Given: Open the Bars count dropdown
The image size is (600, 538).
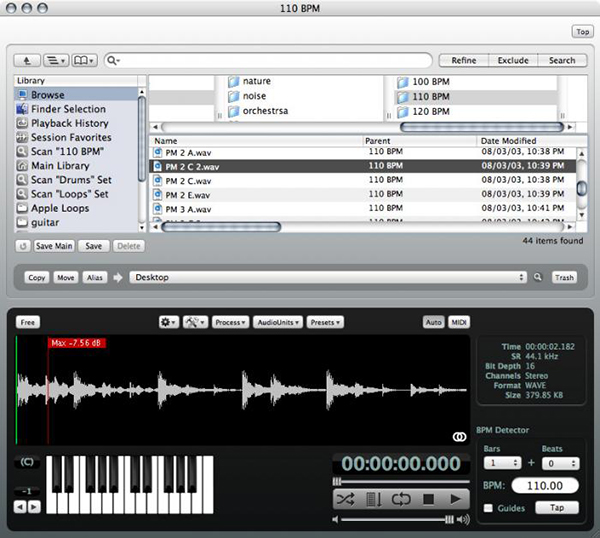Looking at the screenshot, I should [501, 464].
